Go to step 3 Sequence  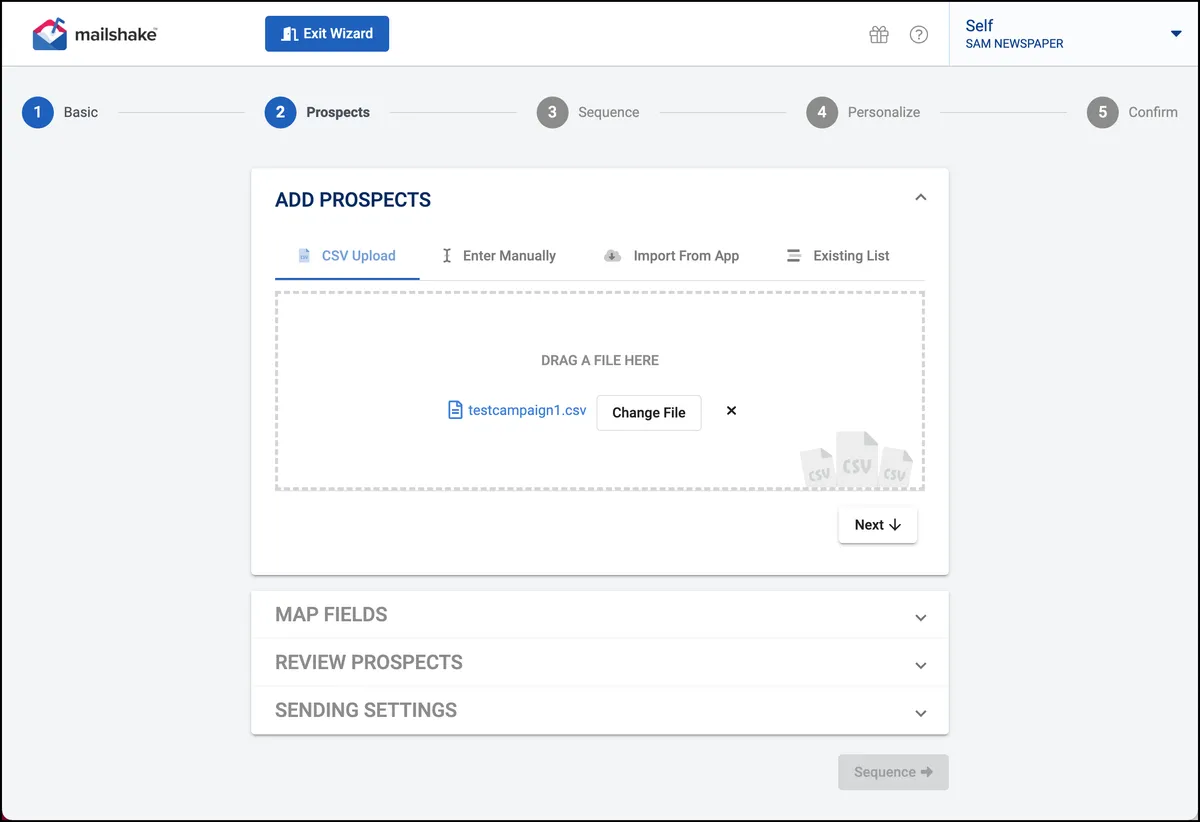point(588,112)
